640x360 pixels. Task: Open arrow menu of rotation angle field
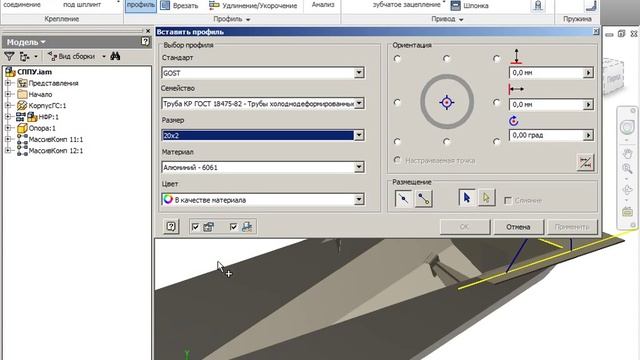click(x=588, y=135)
